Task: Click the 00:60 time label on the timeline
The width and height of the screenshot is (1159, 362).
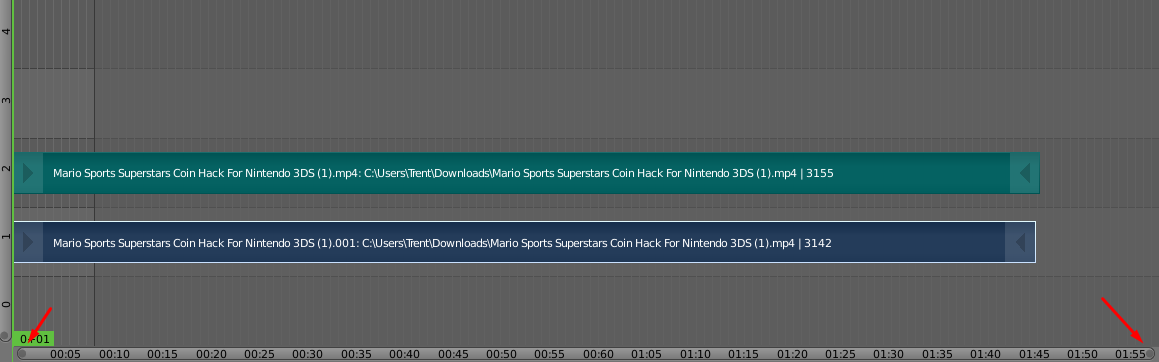Action: tap(598, 355)
